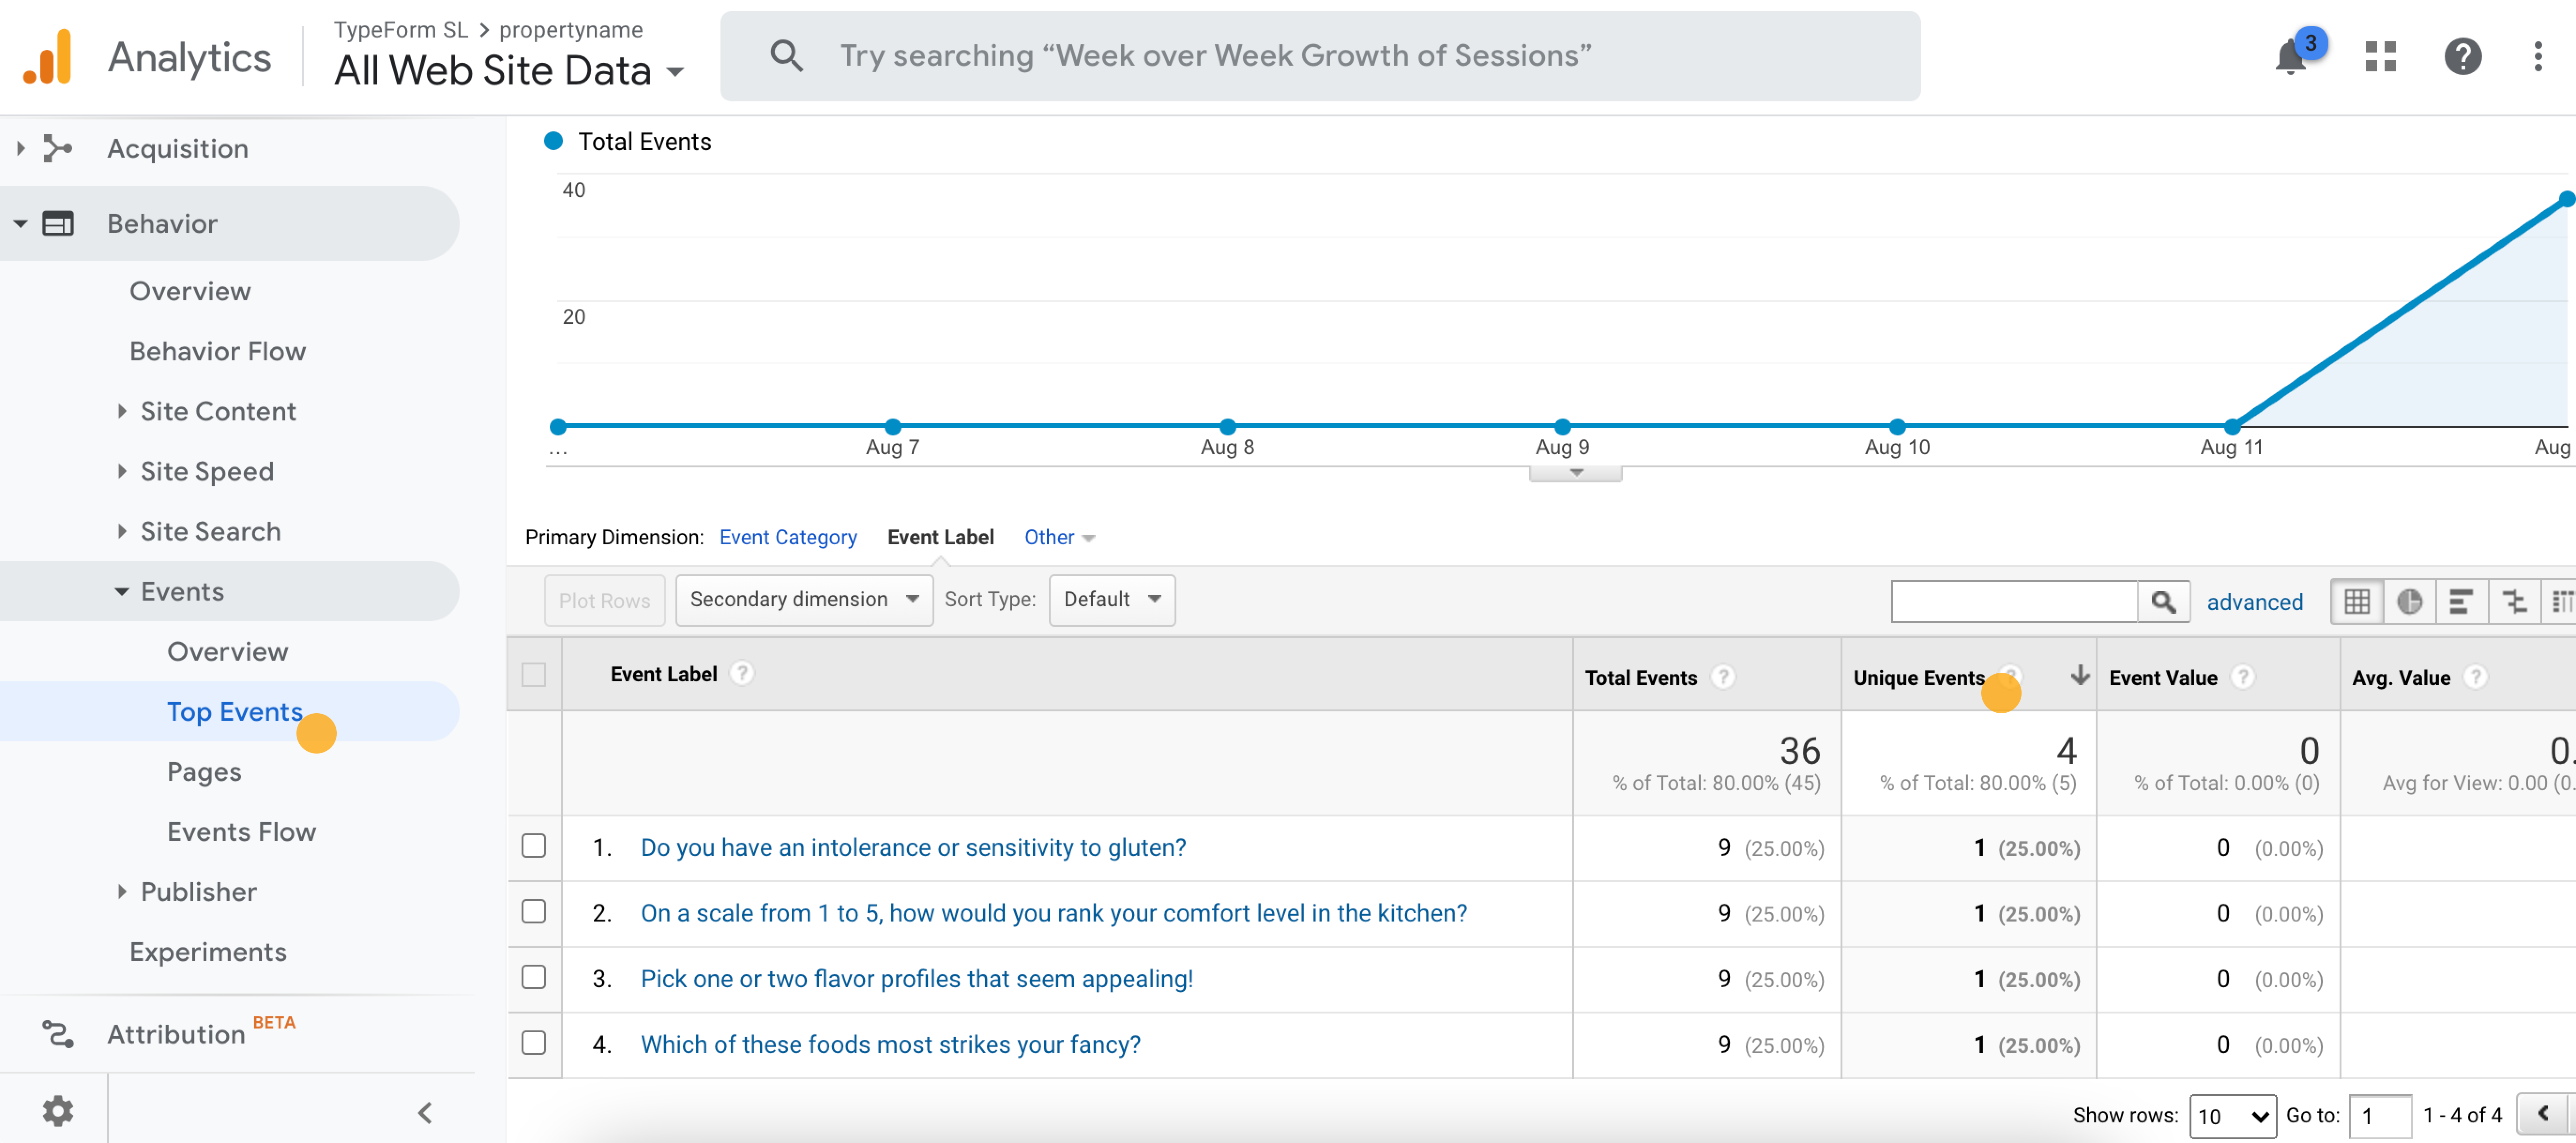Go to previous page of table rows
Viewport: 2576px width, 1143px height.
click(x=2543, y=1113)
